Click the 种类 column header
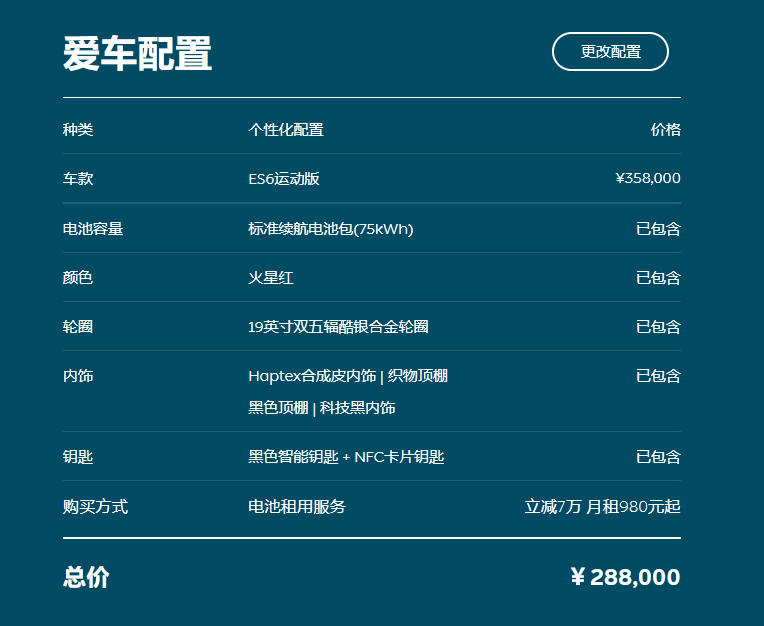This screenshot has width=764, height=626. pos(78,130)
